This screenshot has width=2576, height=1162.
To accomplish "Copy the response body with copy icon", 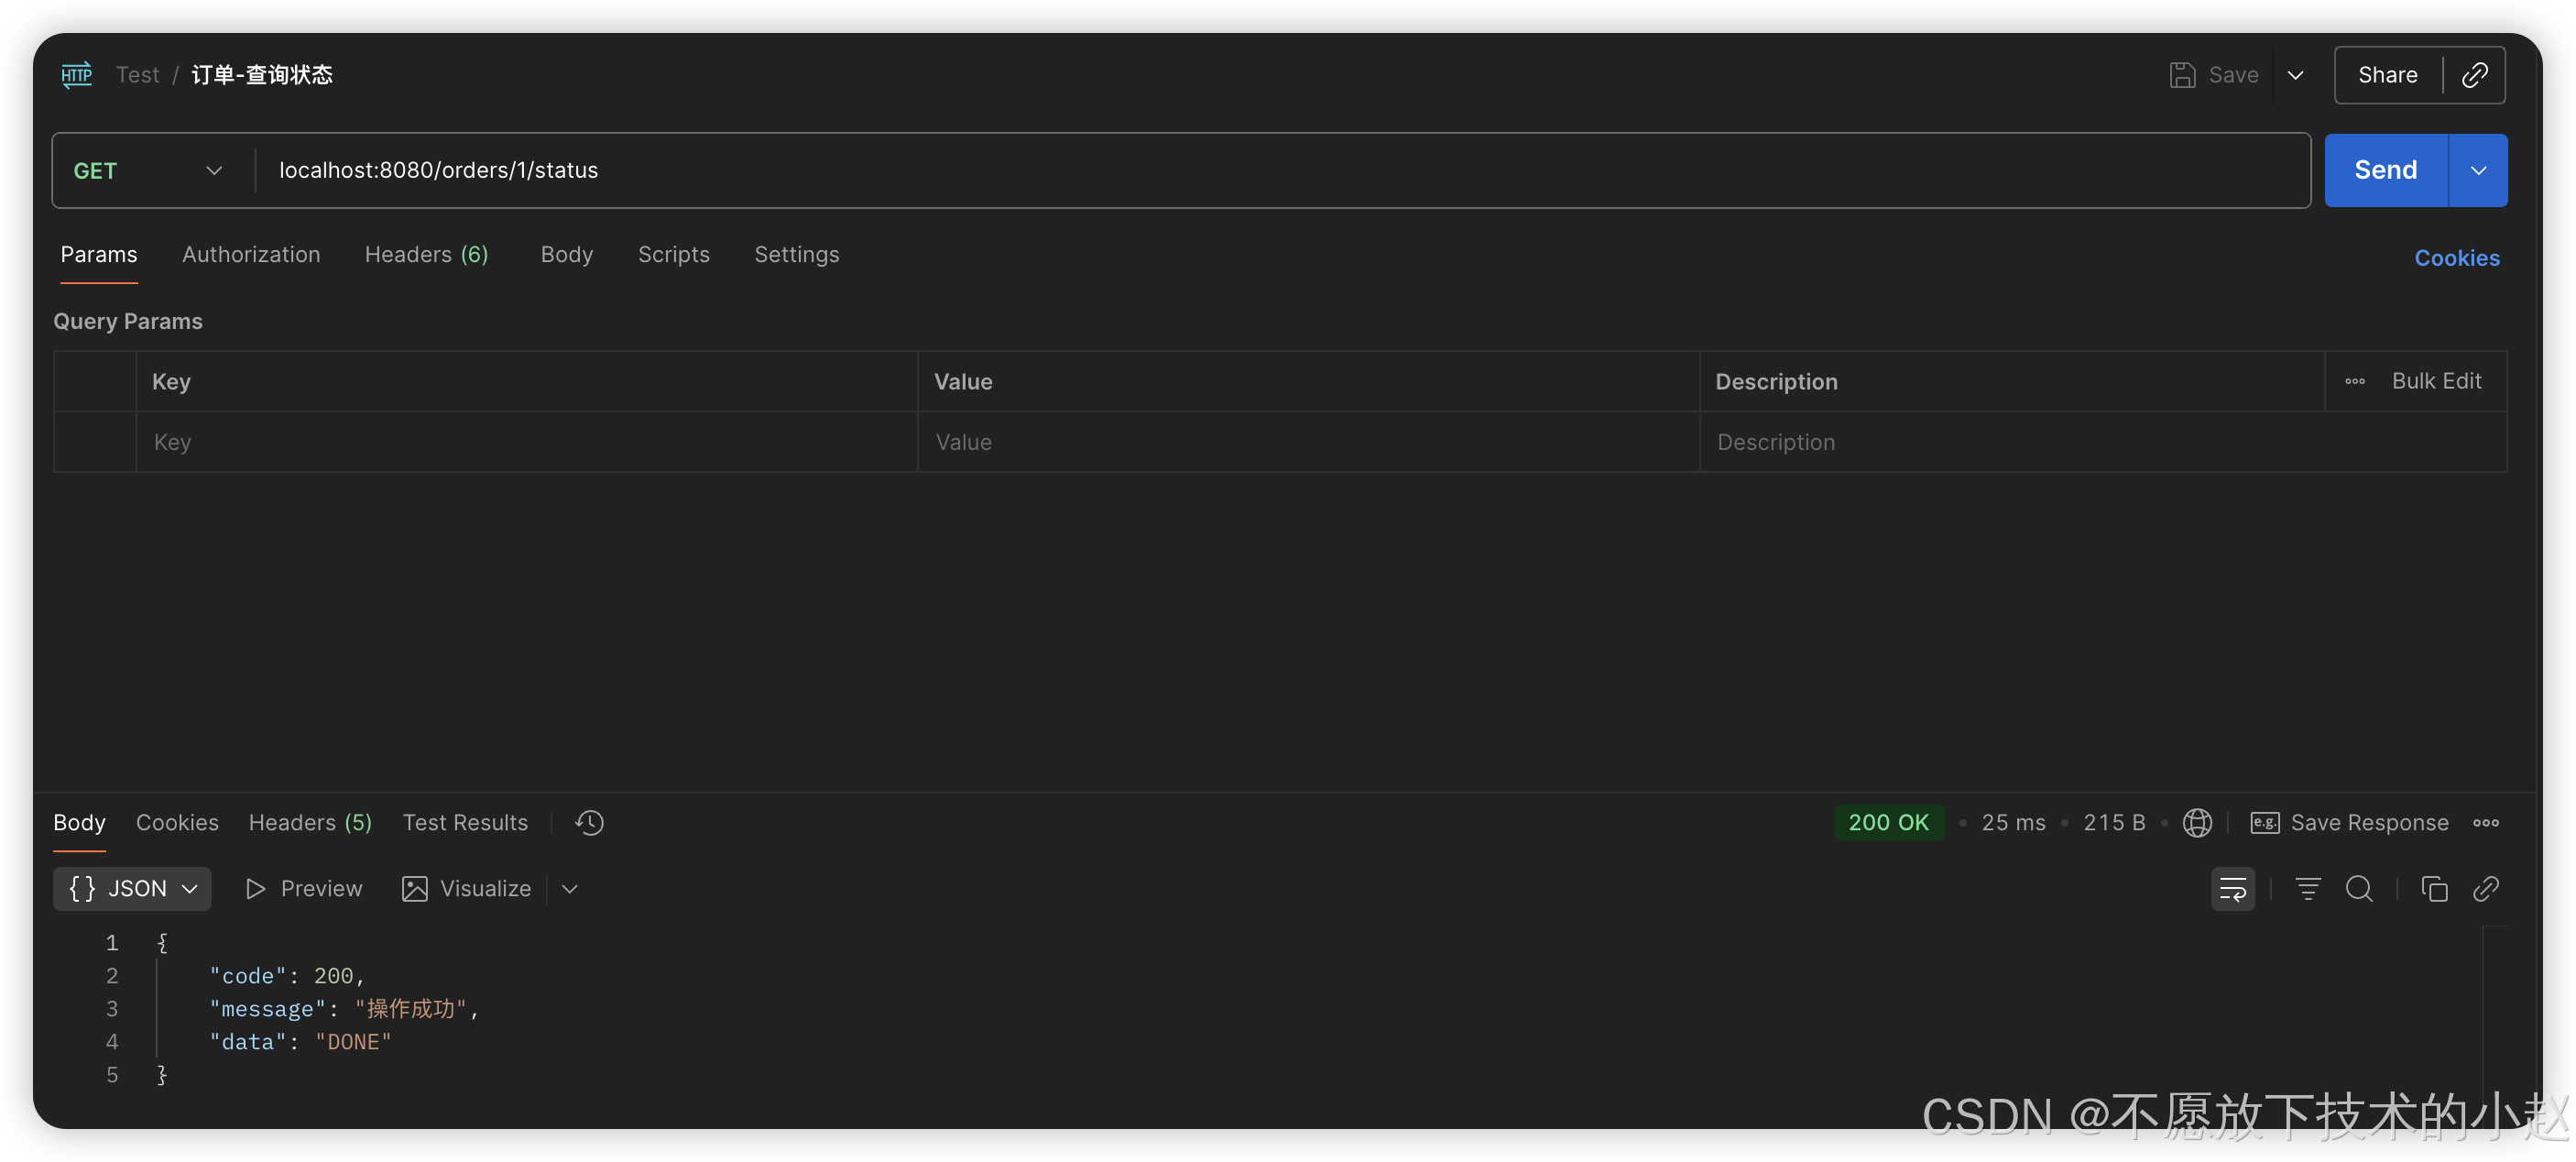I will (2434, 888).
